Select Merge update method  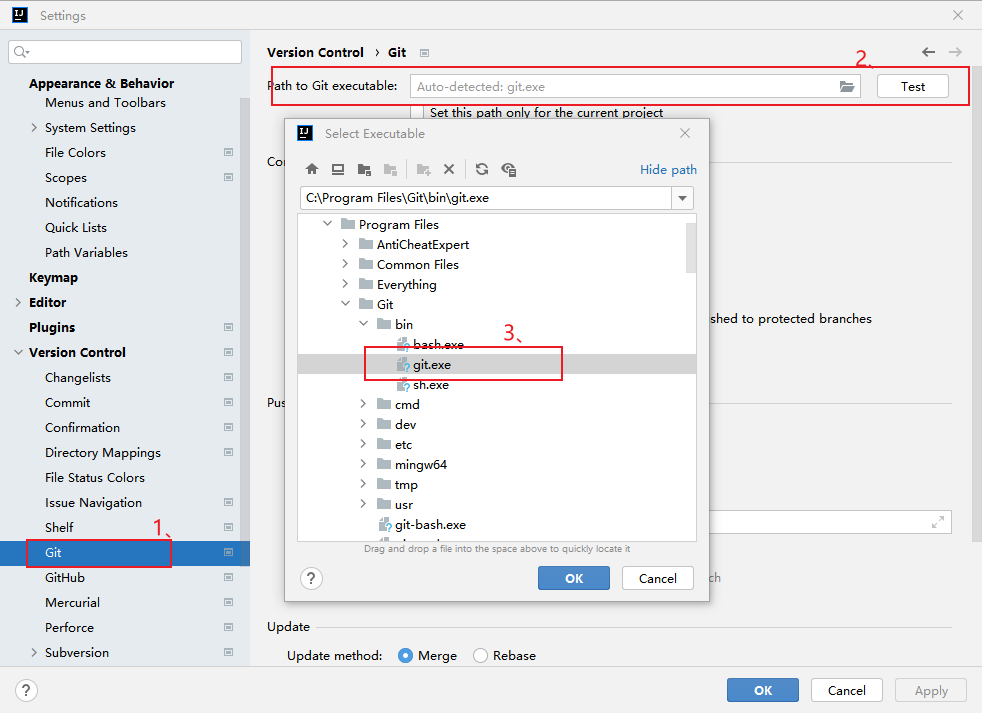pos(405,655)
